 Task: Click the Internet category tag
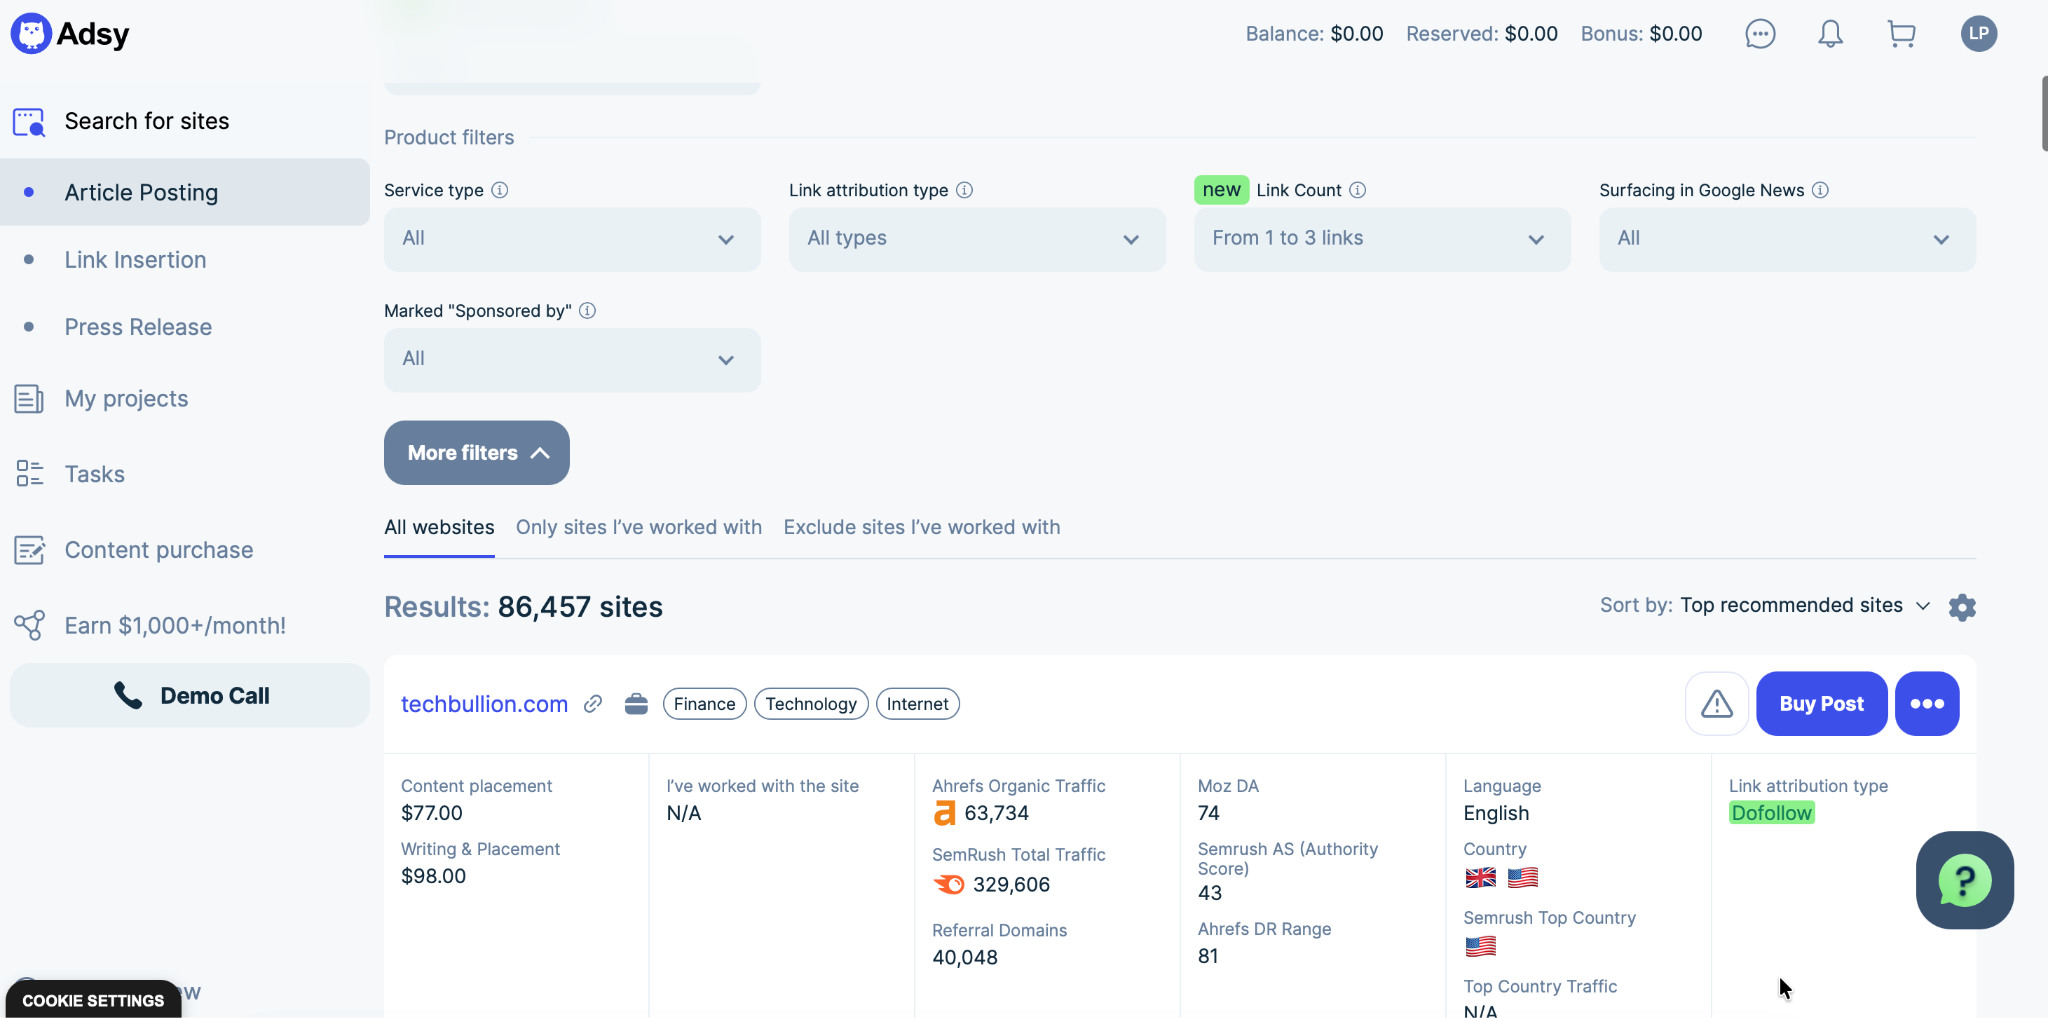pos(918,704)
